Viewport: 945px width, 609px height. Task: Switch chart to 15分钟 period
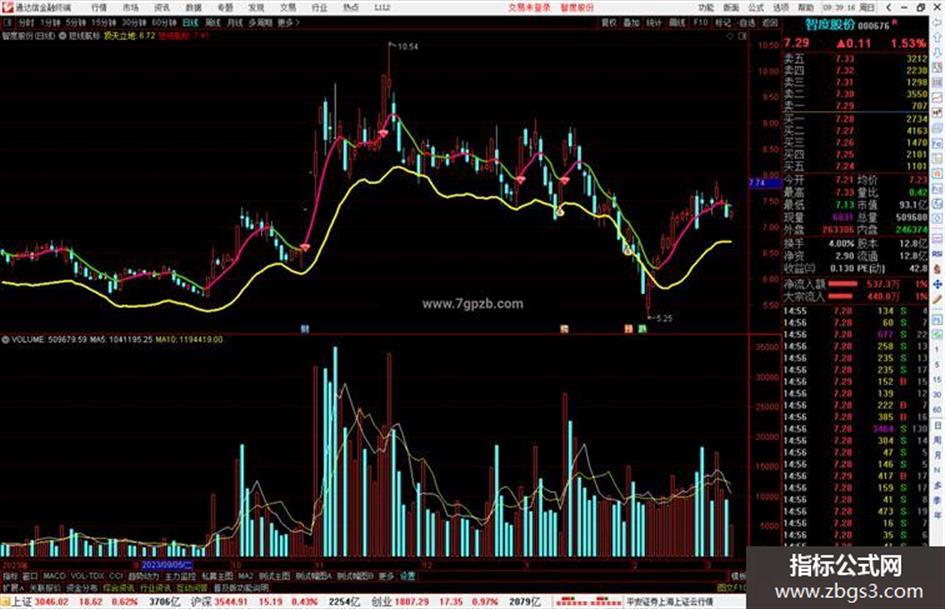[x=104, y=22]
